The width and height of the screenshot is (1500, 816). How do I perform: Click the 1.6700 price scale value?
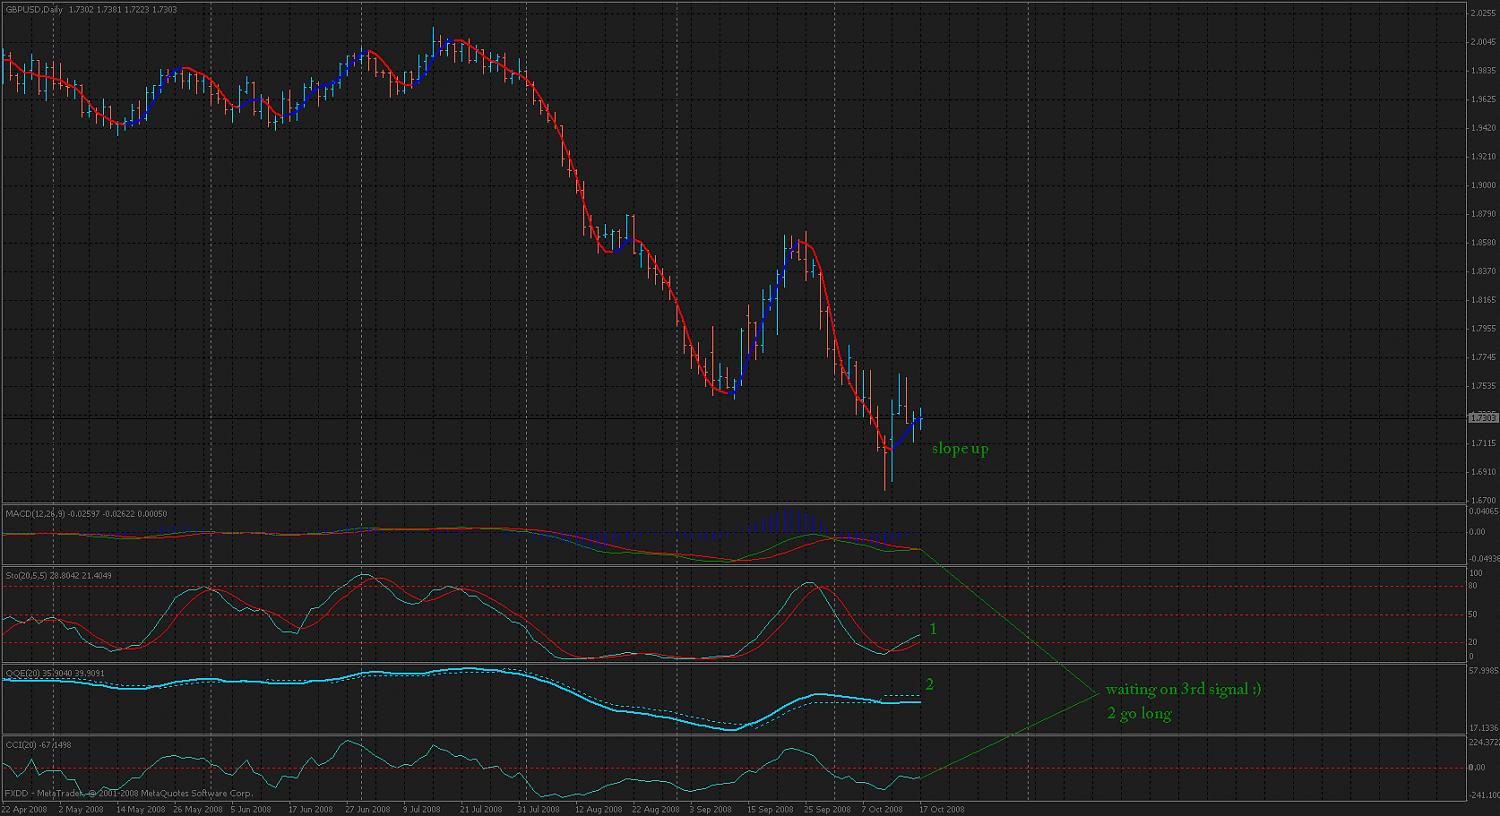(1482, 500)
